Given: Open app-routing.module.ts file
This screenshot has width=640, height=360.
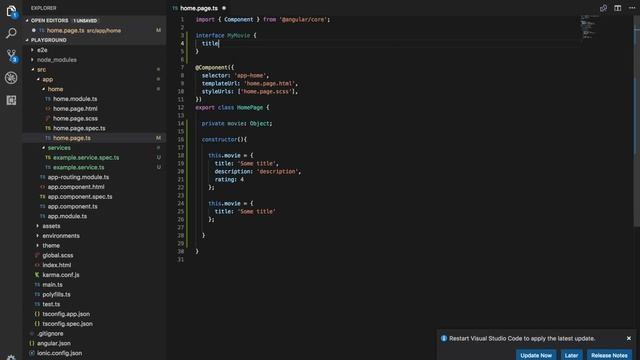Looking at the screenshot, I should [78, 177].
